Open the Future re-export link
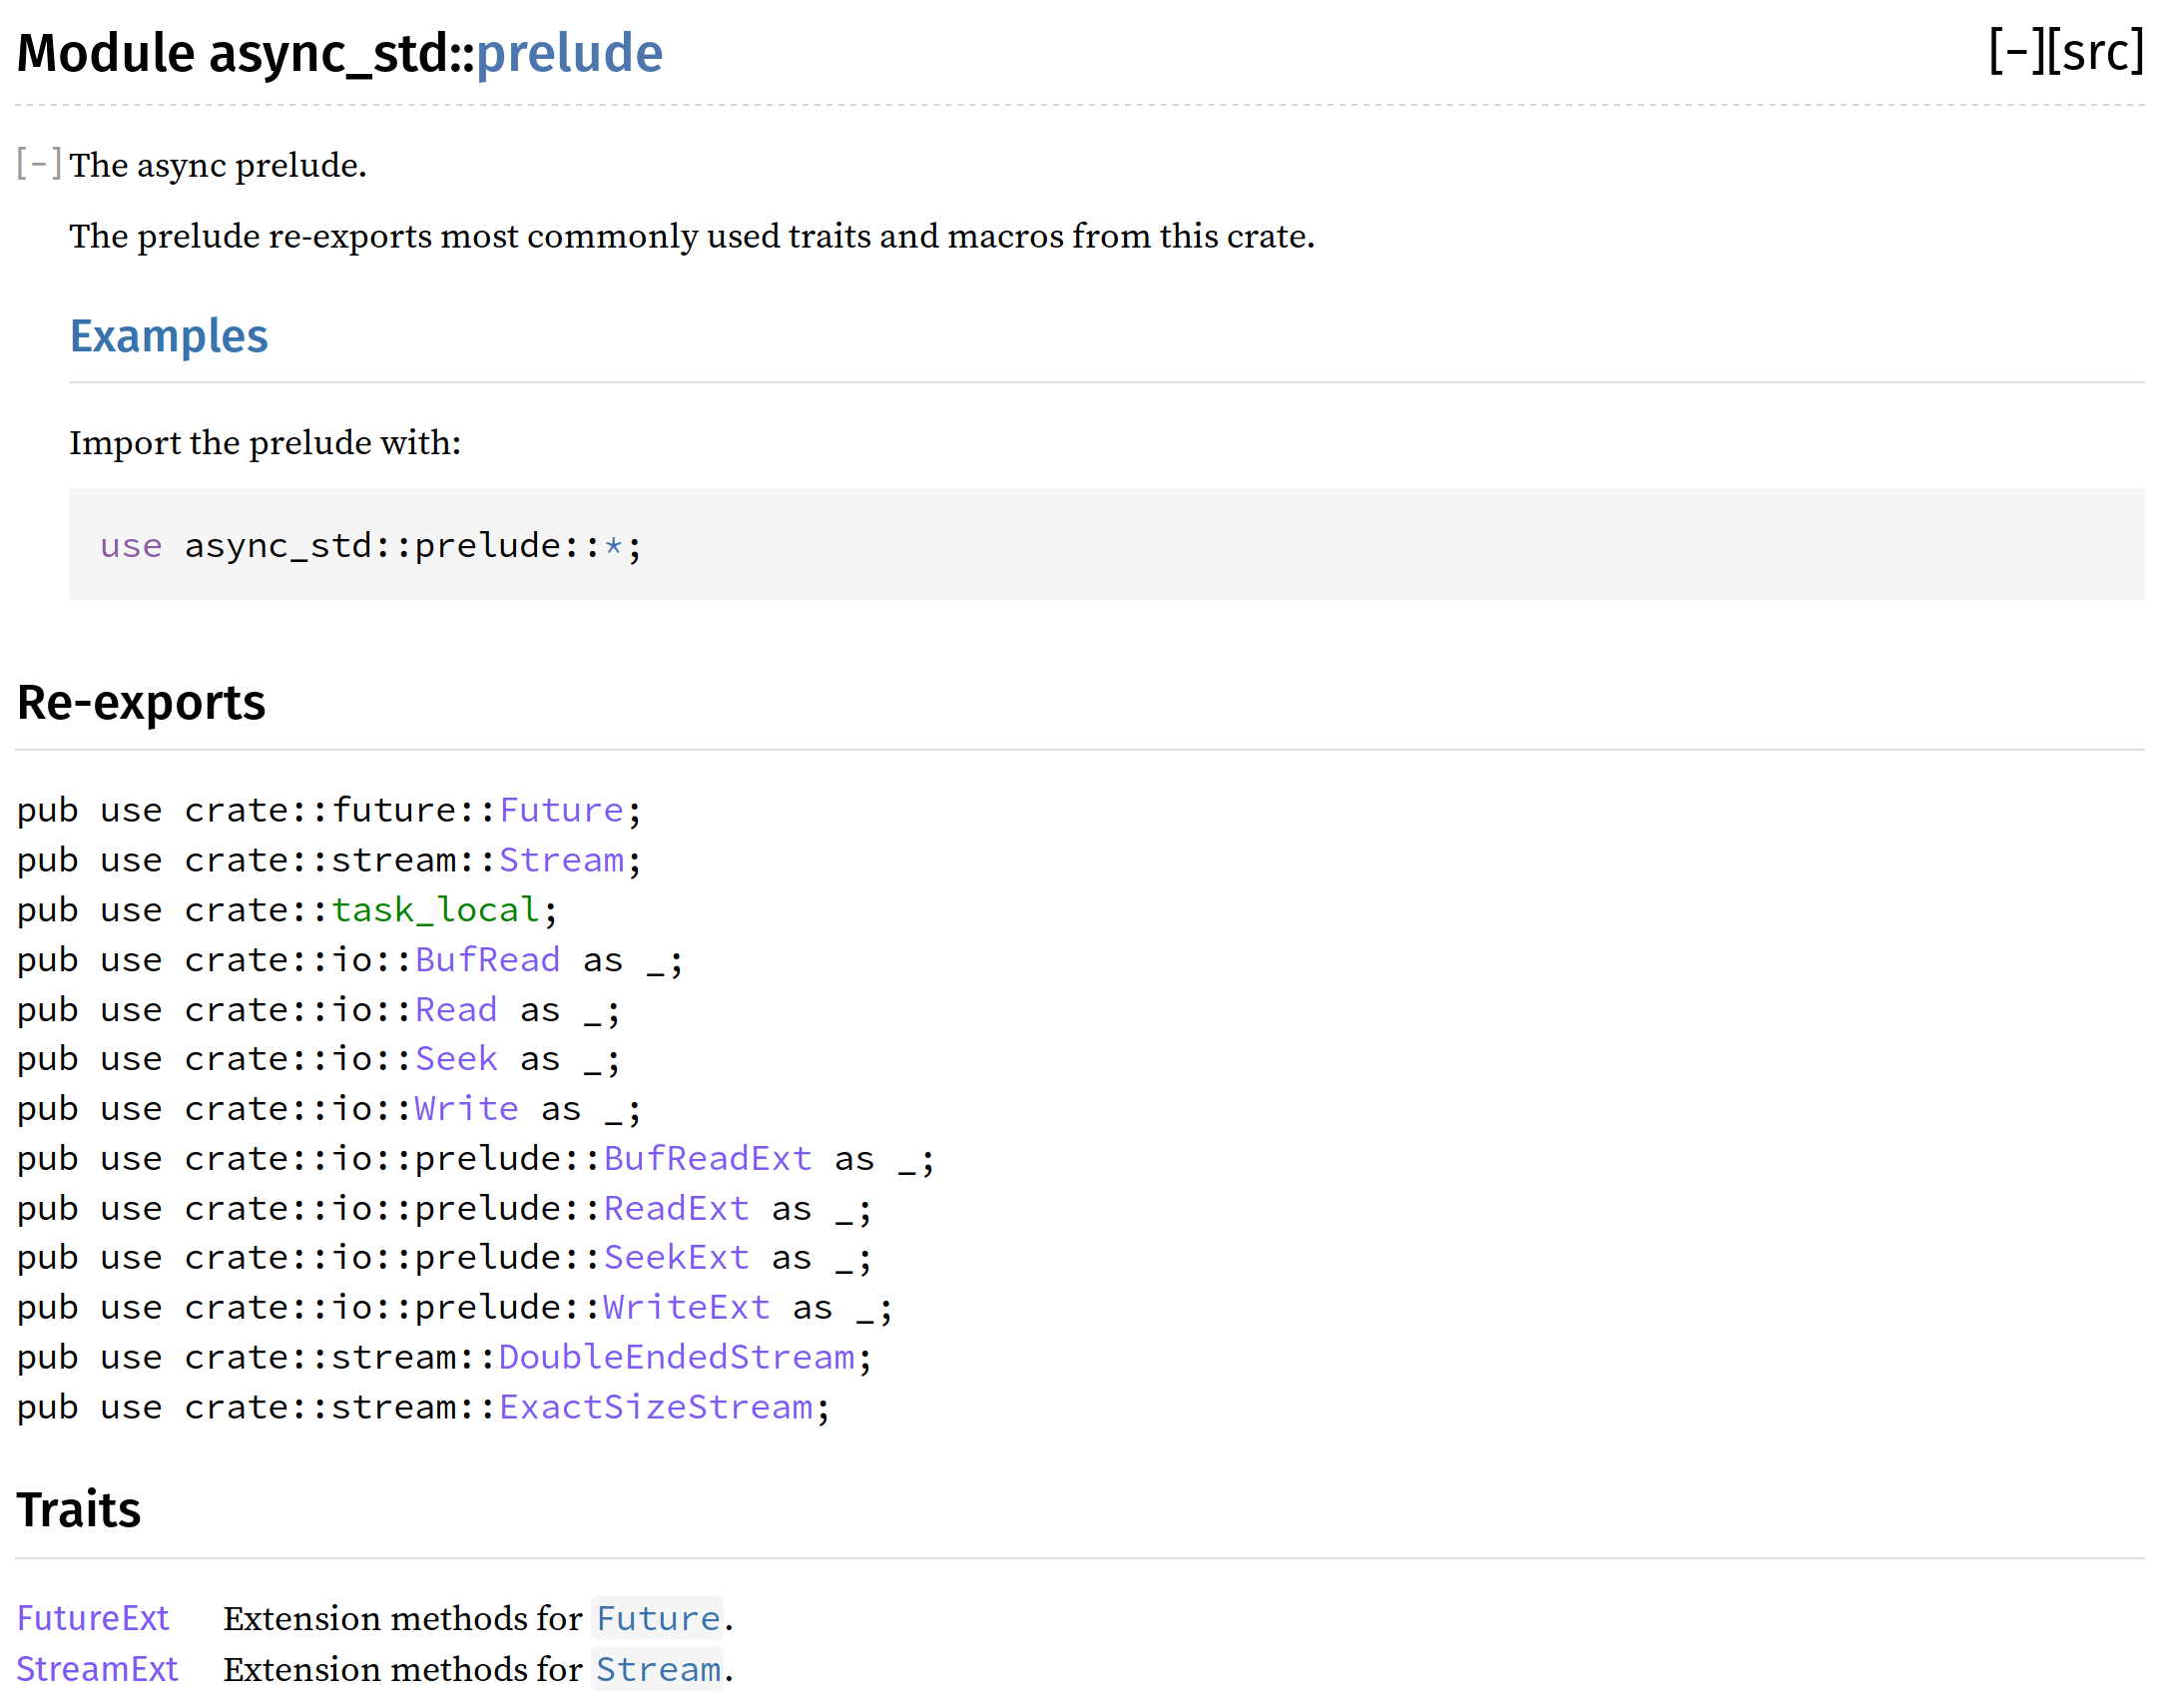Screen dimensions: 2176x1708 pos(561,810)
